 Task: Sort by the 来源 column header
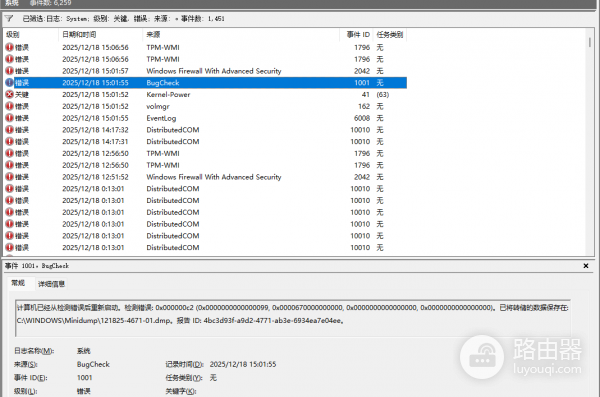[x=241, y=34]
